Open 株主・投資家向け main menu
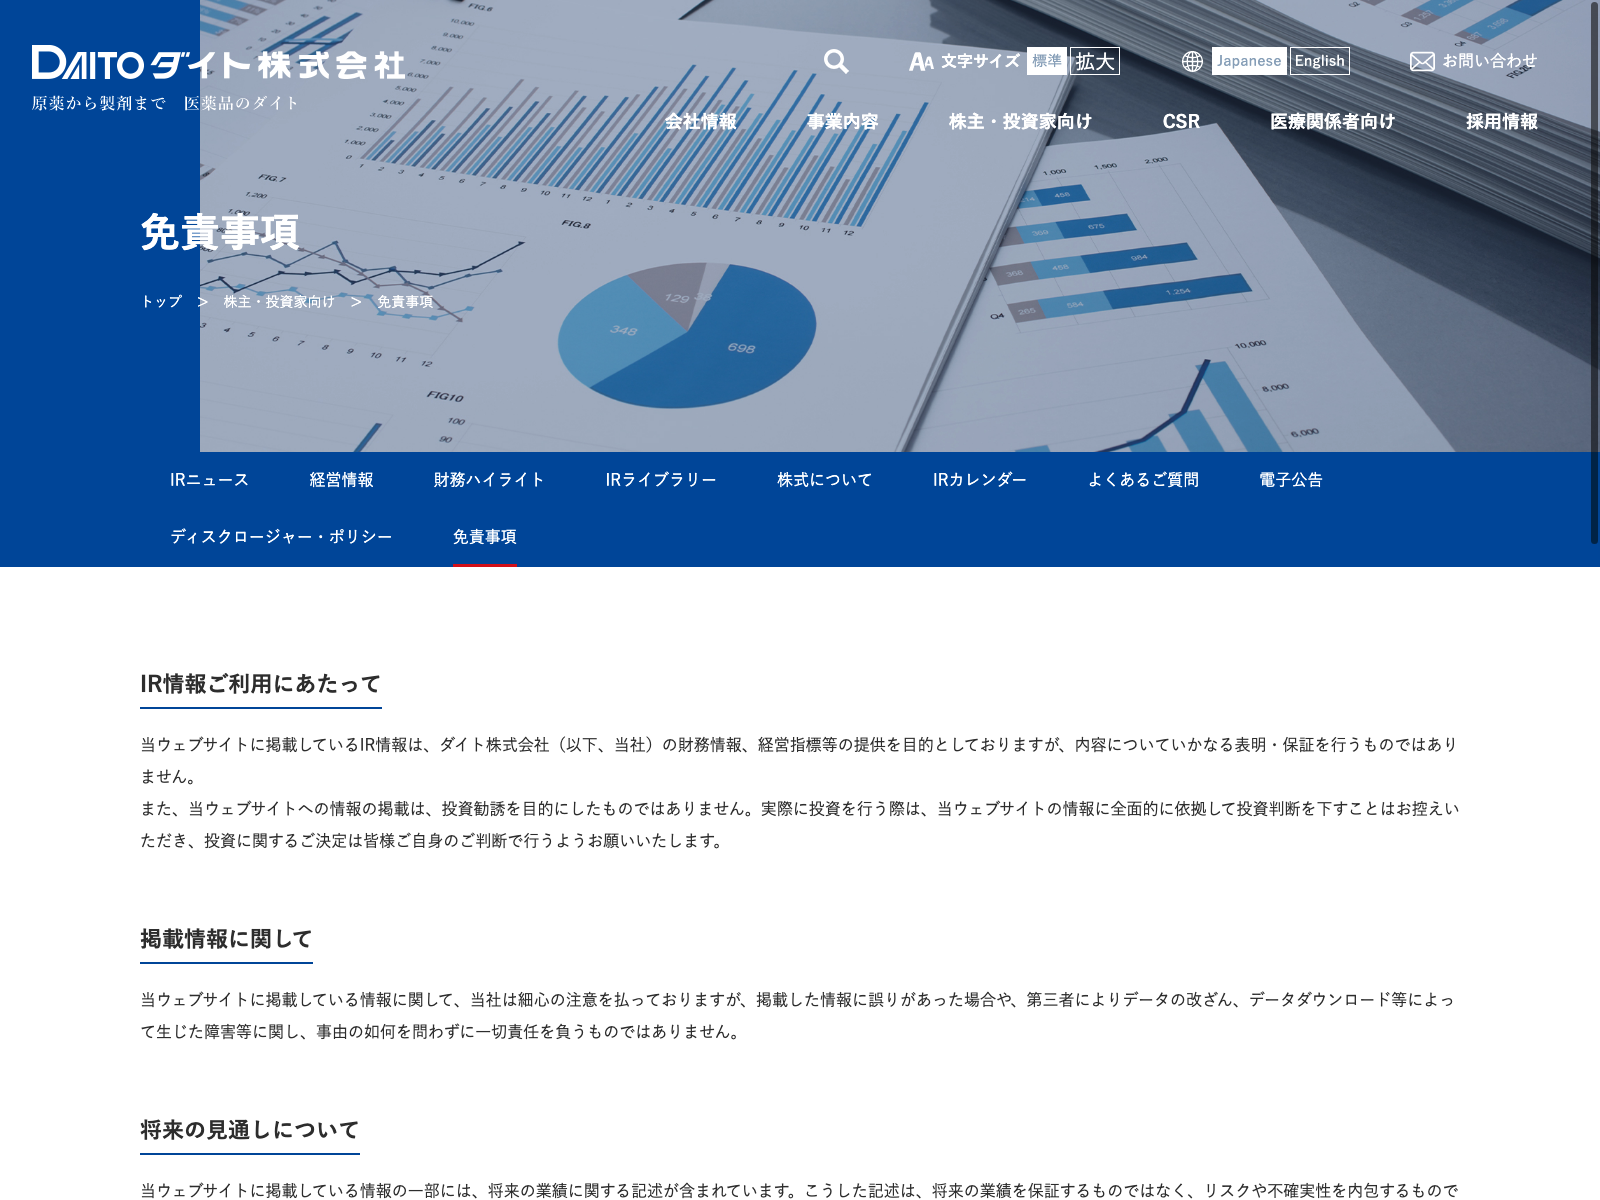1600x1200 pixels. 1020,122
